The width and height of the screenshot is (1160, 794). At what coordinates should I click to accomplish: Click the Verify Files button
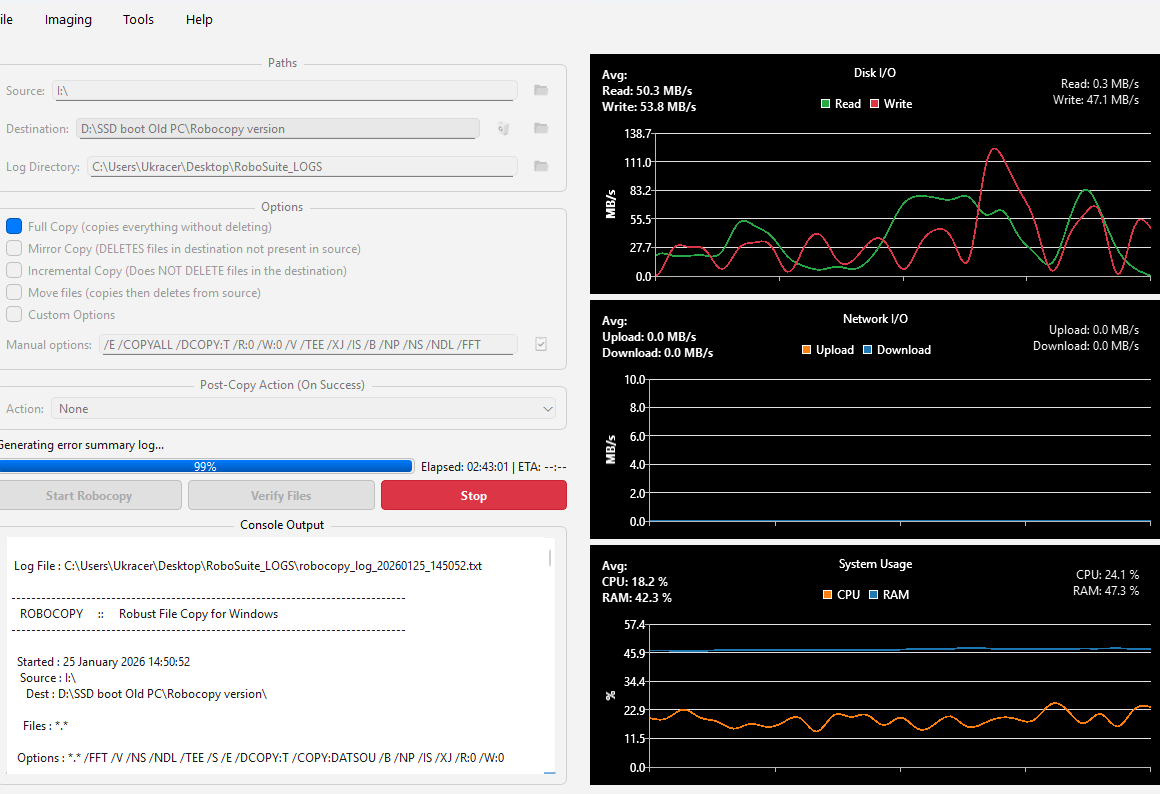point(281,496)
